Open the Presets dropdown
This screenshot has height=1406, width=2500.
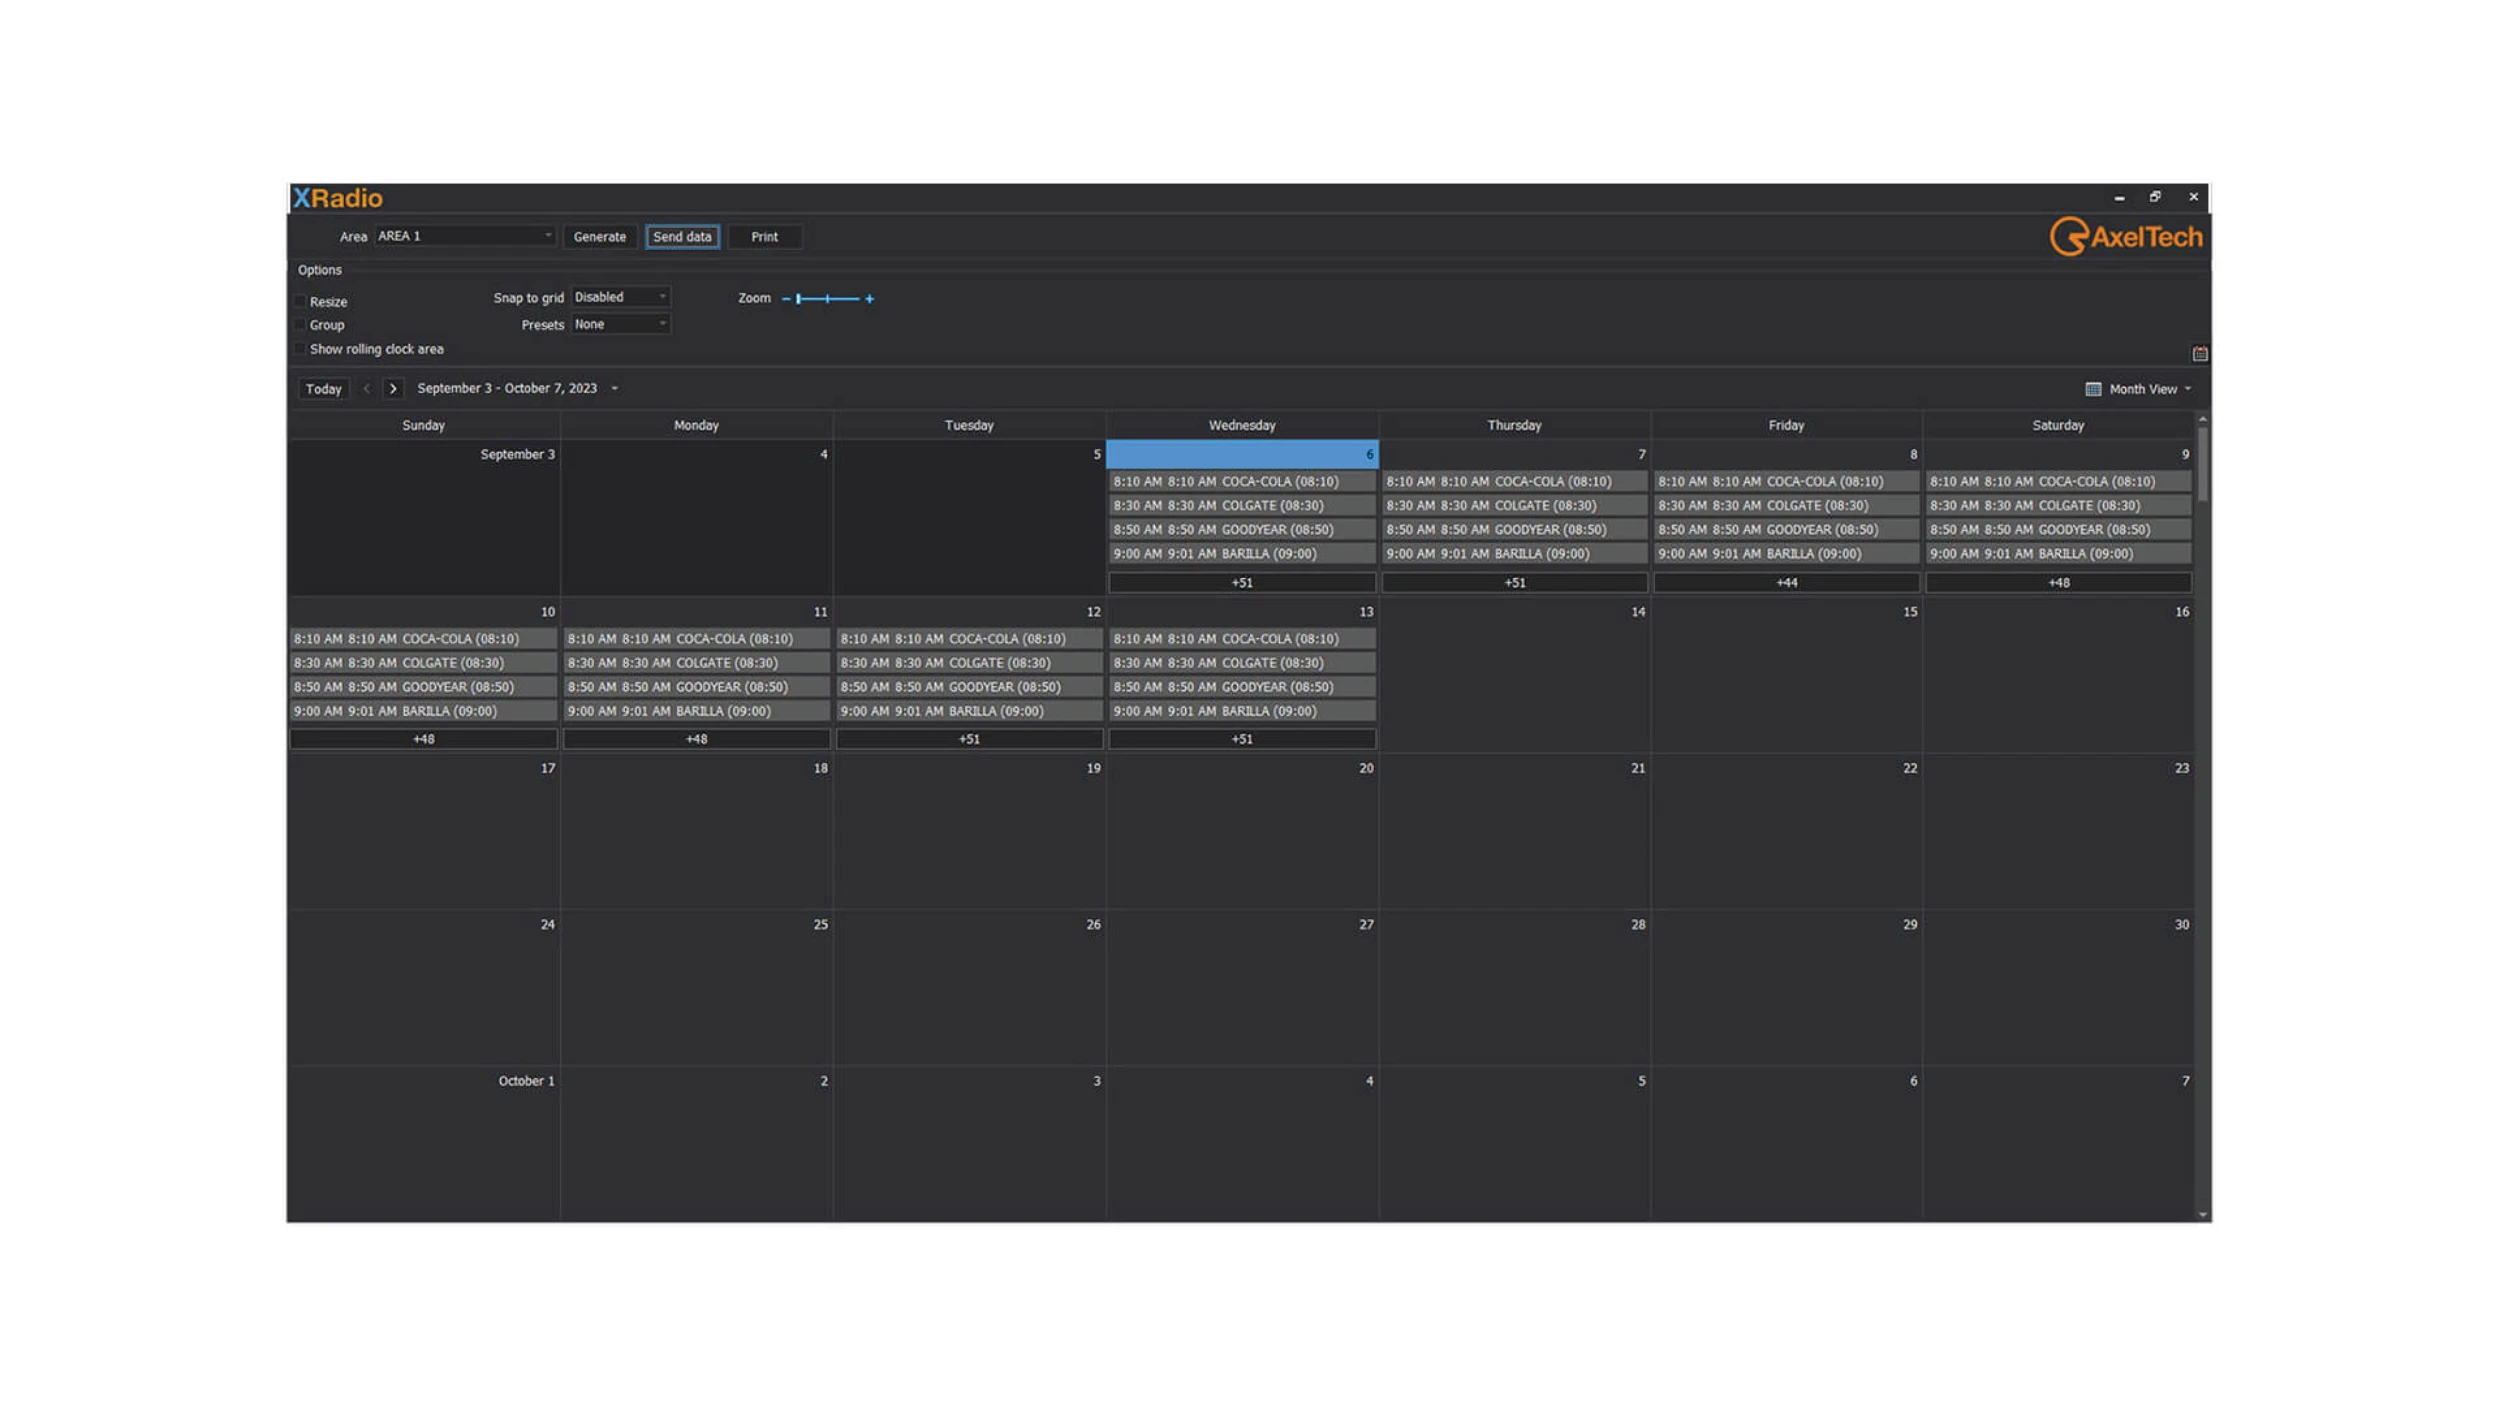tap(620, 324)
